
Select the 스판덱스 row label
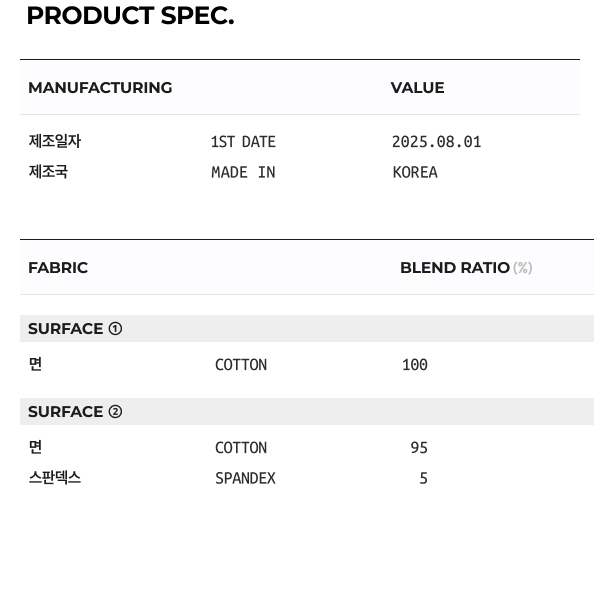coord(54,478)
